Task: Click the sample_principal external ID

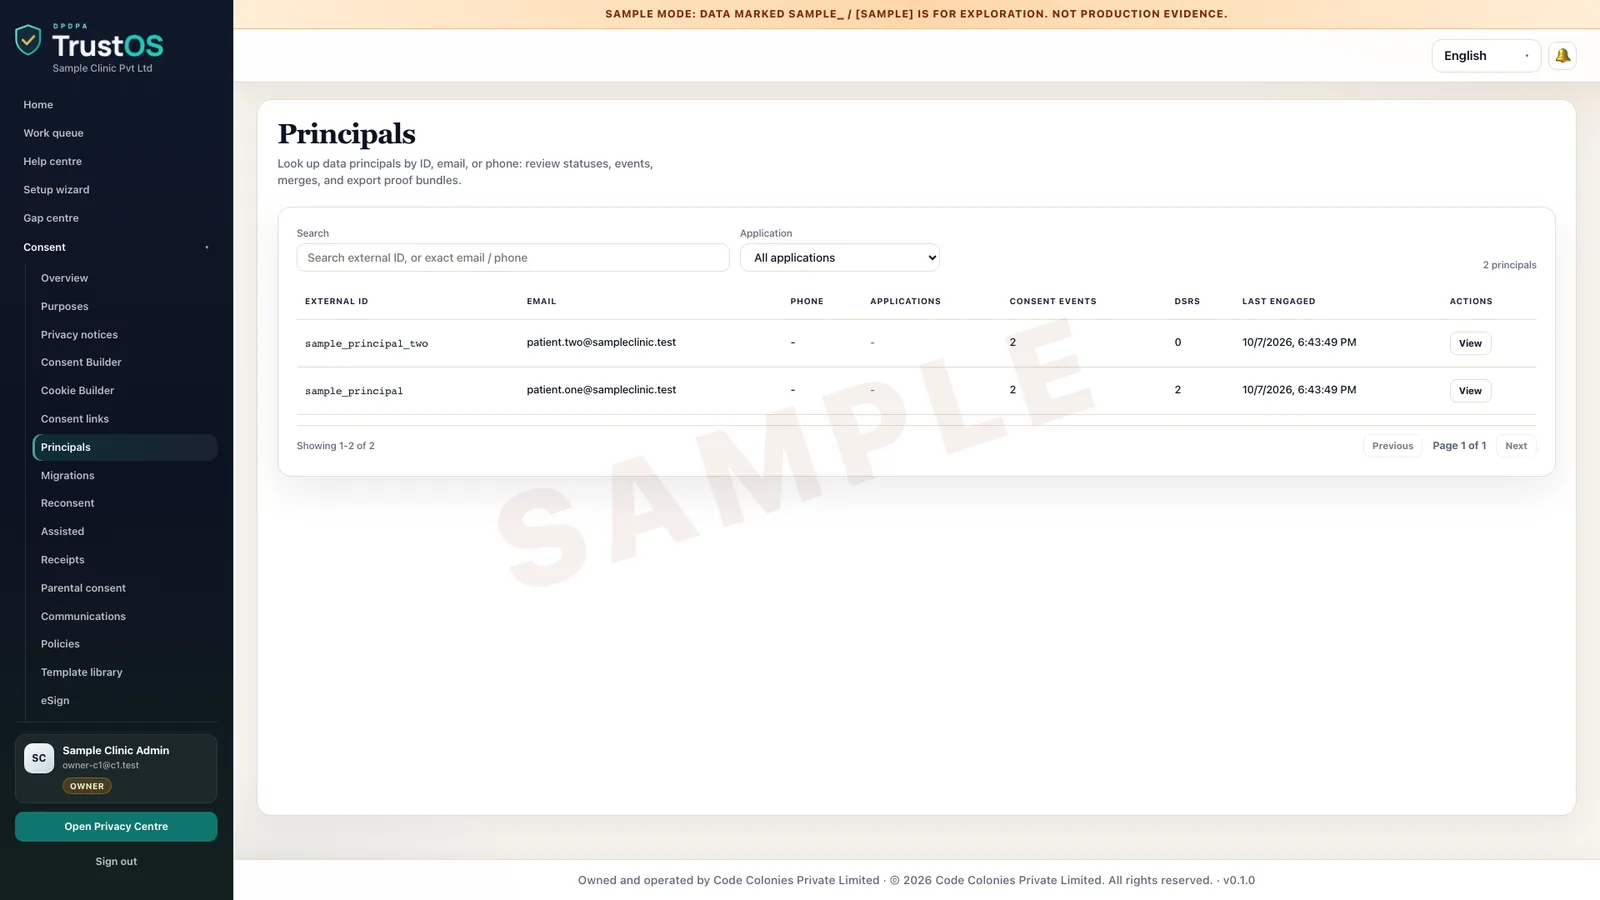Action: [354, 391]
